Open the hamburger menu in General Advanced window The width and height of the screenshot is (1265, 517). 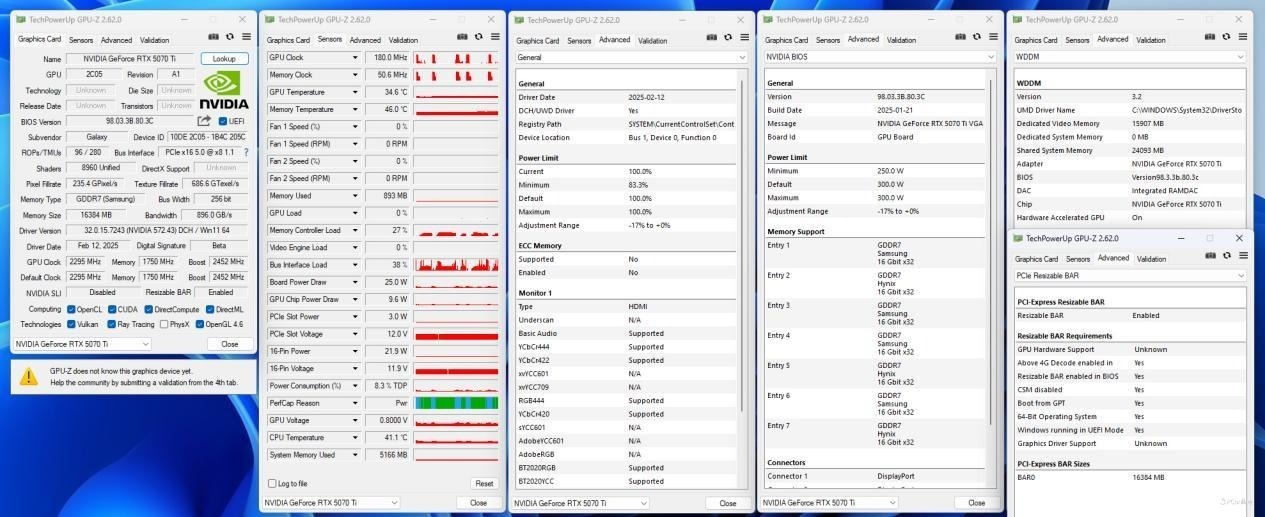744,38
